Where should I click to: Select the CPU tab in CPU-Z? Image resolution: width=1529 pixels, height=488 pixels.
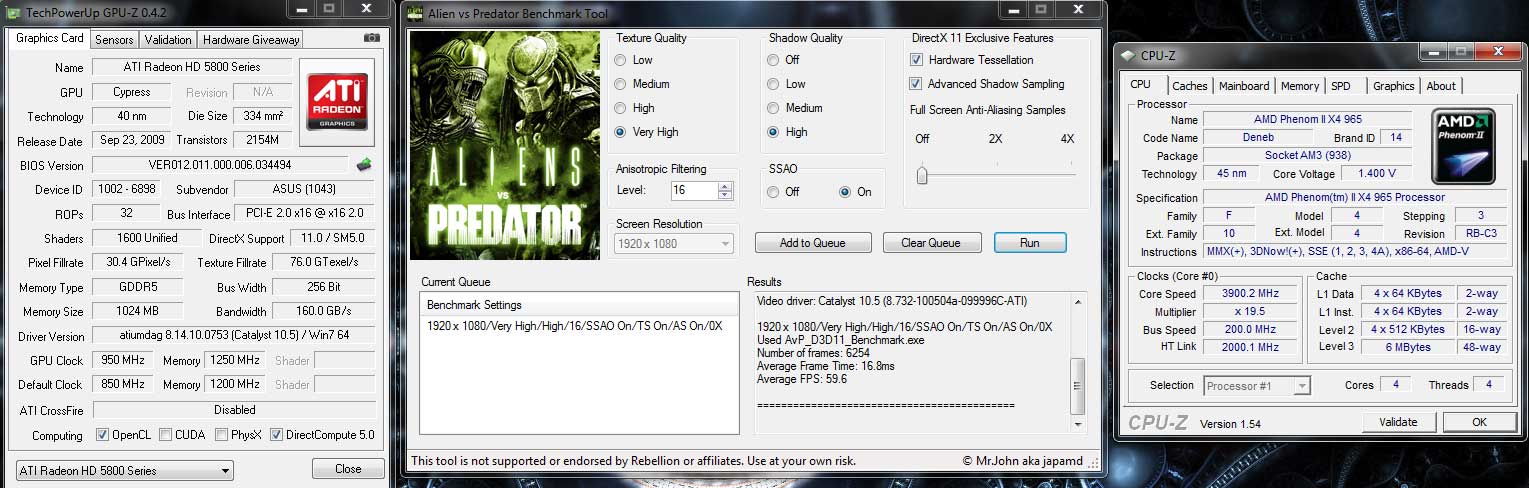click(x=1140, y=85)
